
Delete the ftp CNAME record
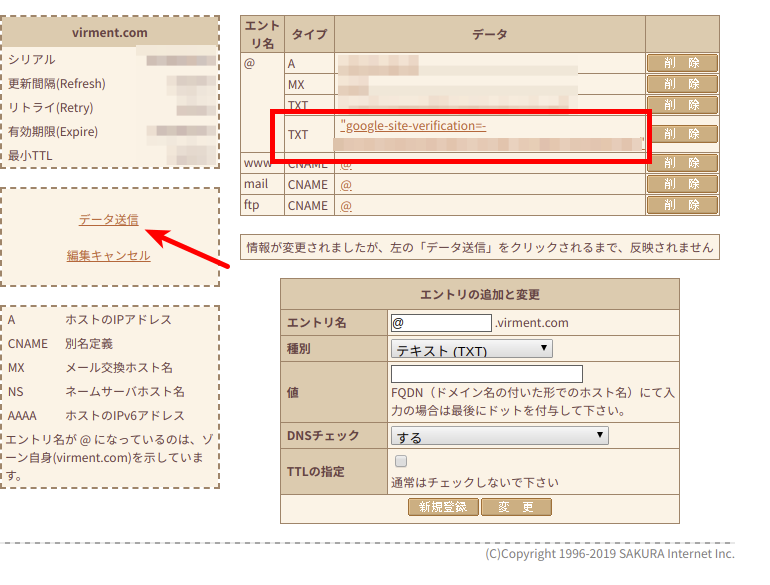tap(682, 205)
